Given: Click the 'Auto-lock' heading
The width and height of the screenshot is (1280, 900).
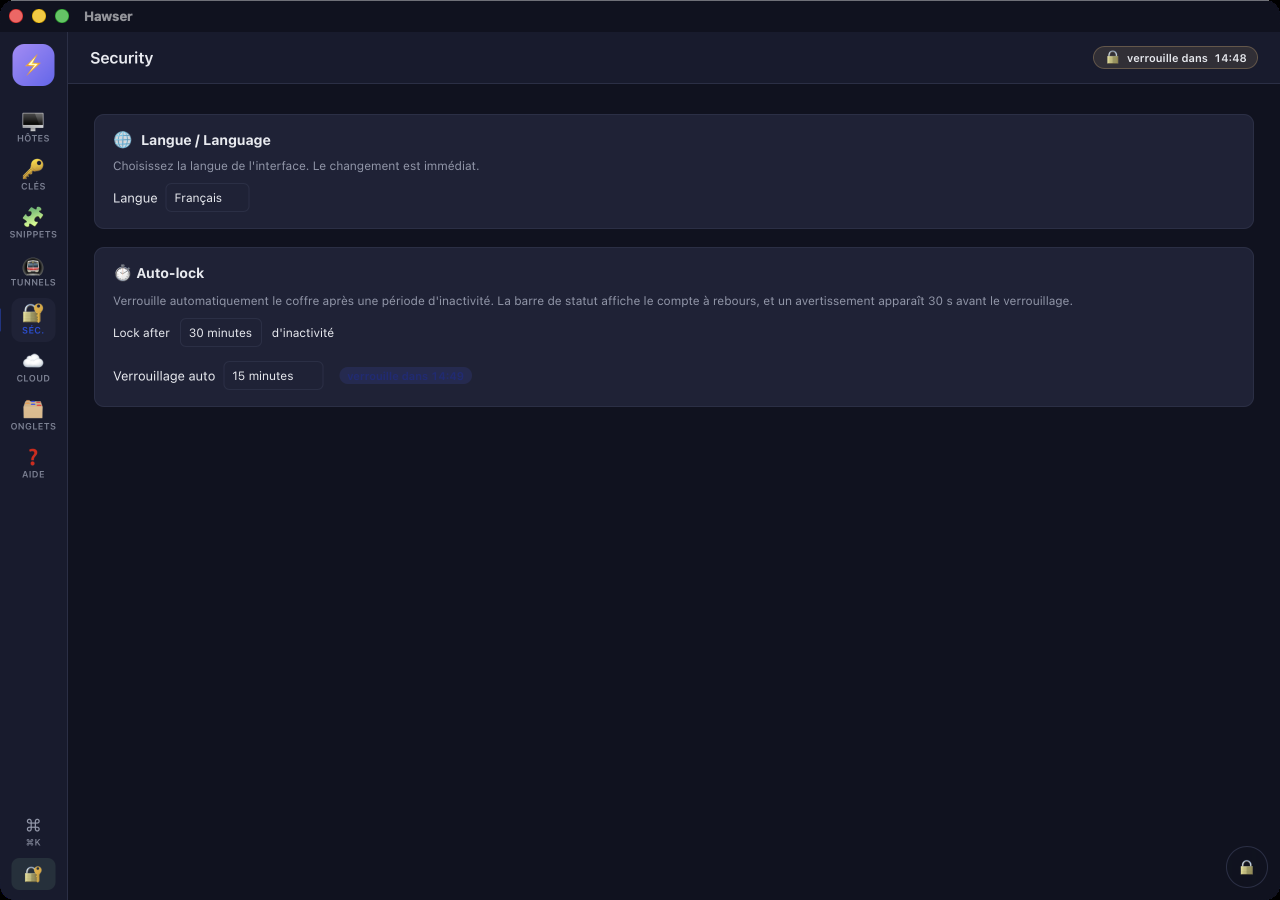Looking at the screenshot, I should pyautogui.click(x=170, y=273).
